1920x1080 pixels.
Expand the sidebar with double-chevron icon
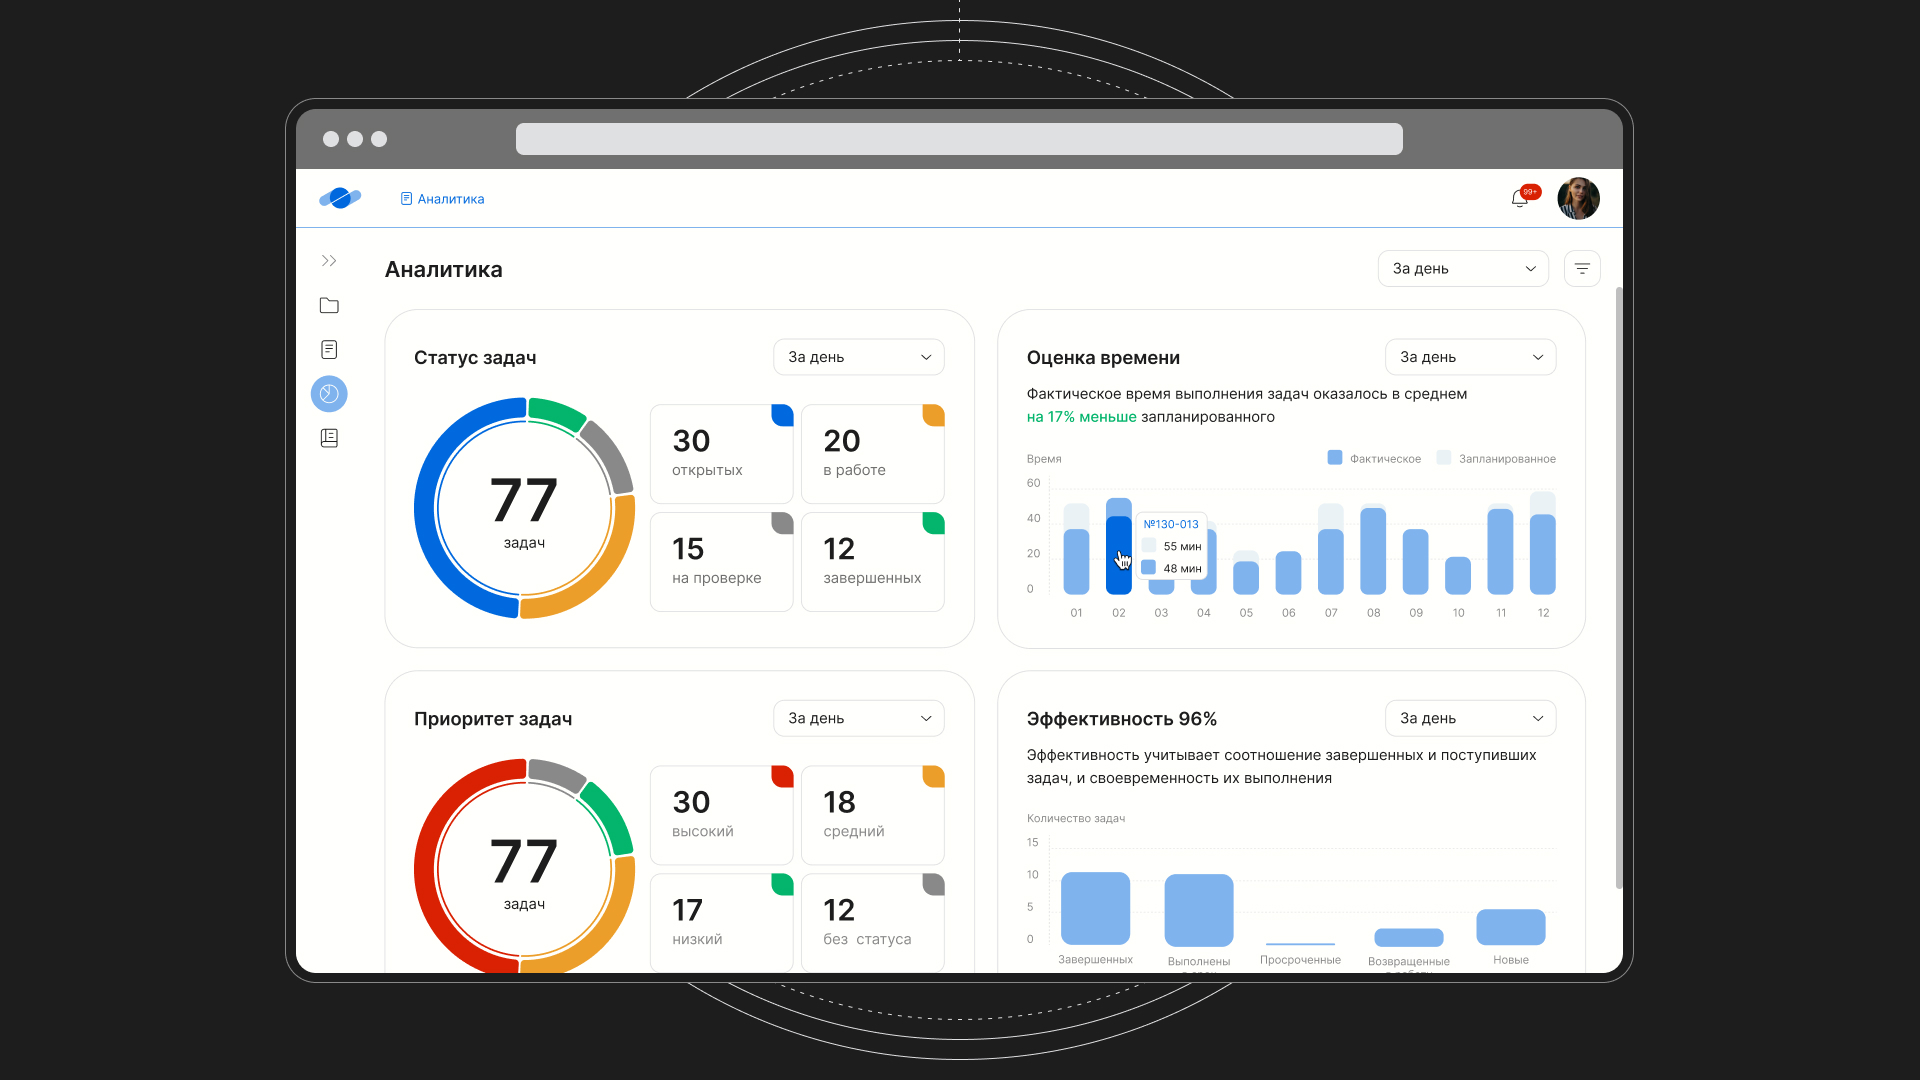[329, 261]
